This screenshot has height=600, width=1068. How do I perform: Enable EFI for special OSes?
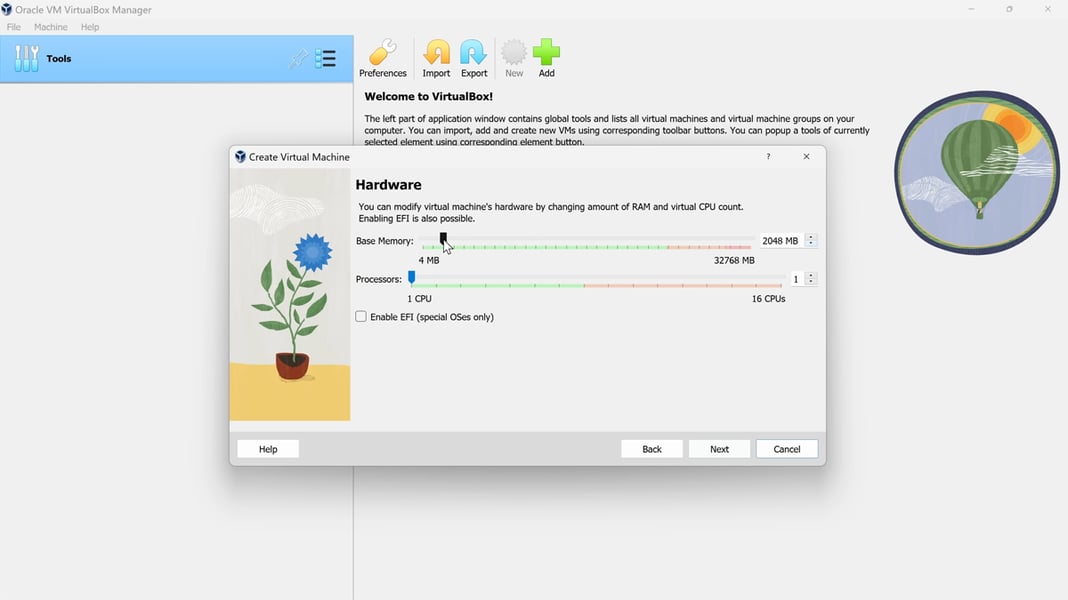tap(360, 316)
